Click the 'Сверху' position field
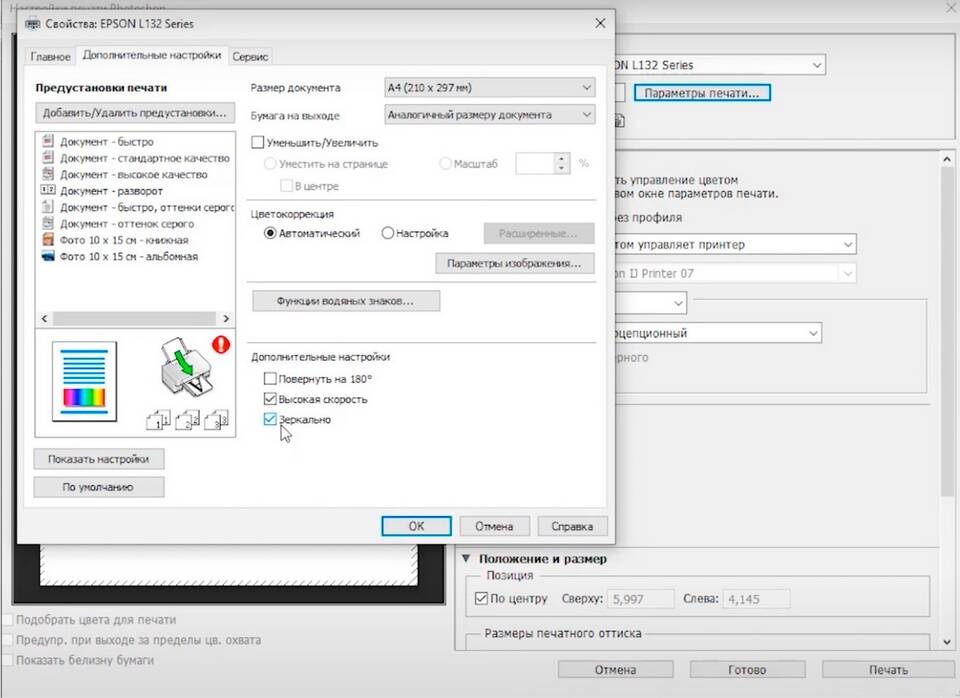This screenshot has width=960, height=698. tap(641, 599)
